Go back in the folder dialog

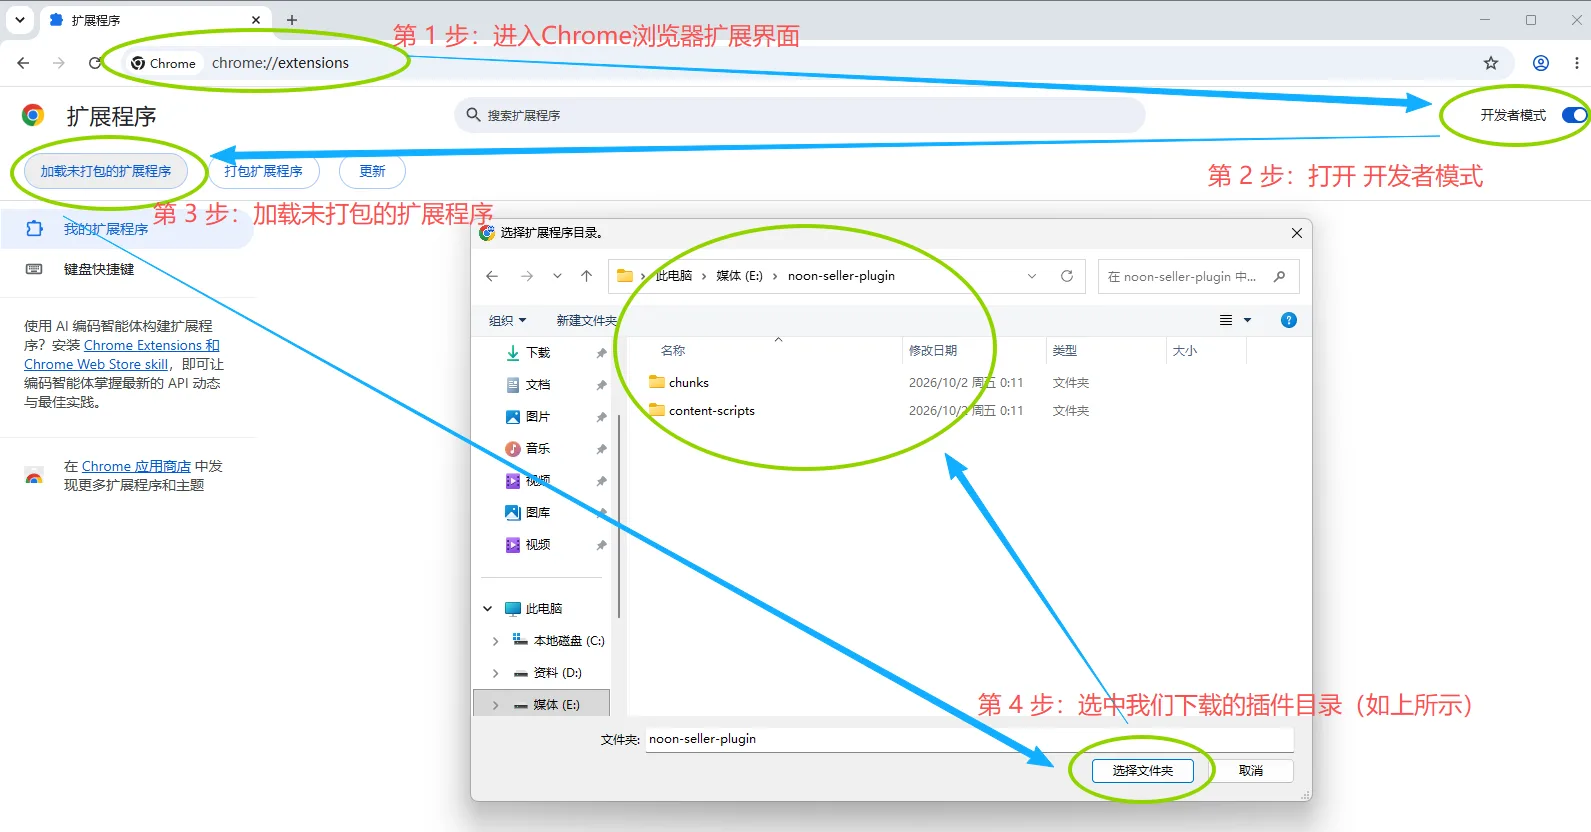click(x=492, y=276)
